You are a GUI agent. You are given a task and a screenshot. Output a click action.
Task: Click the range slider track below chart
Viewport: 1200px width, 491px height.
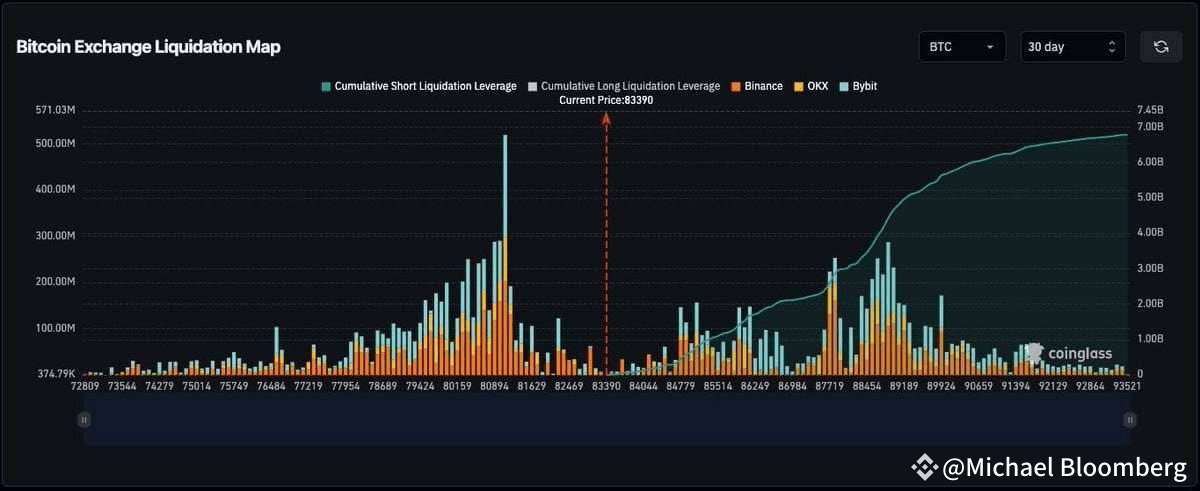coord(607,420)
